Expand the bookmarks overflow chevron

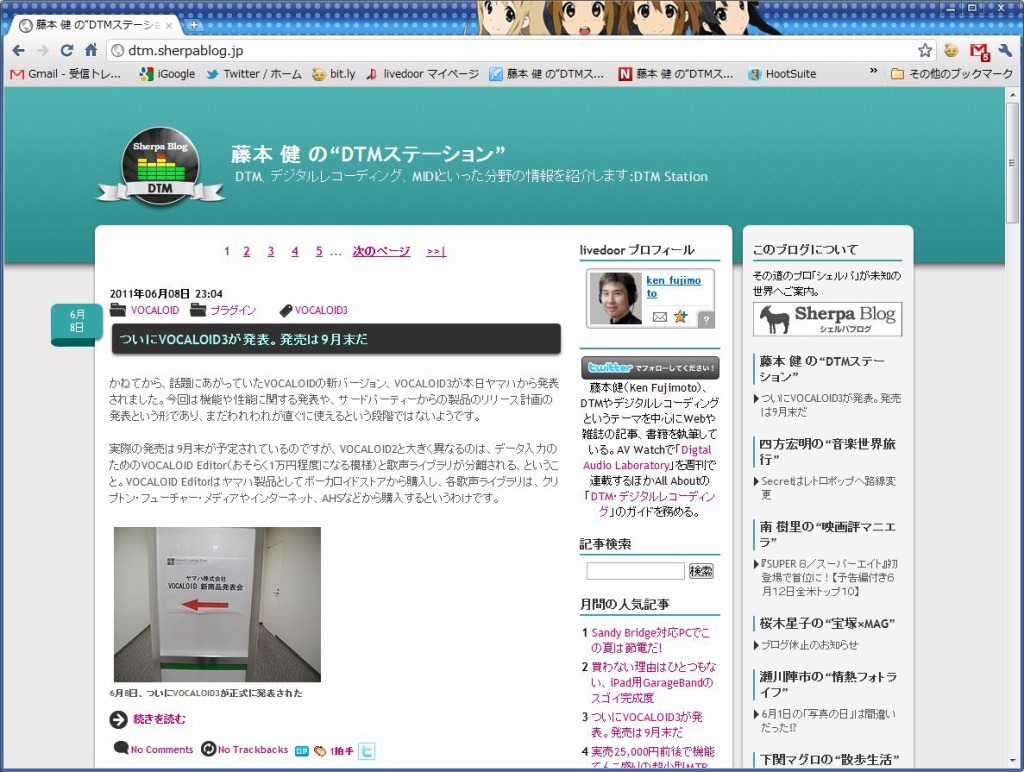873,71
